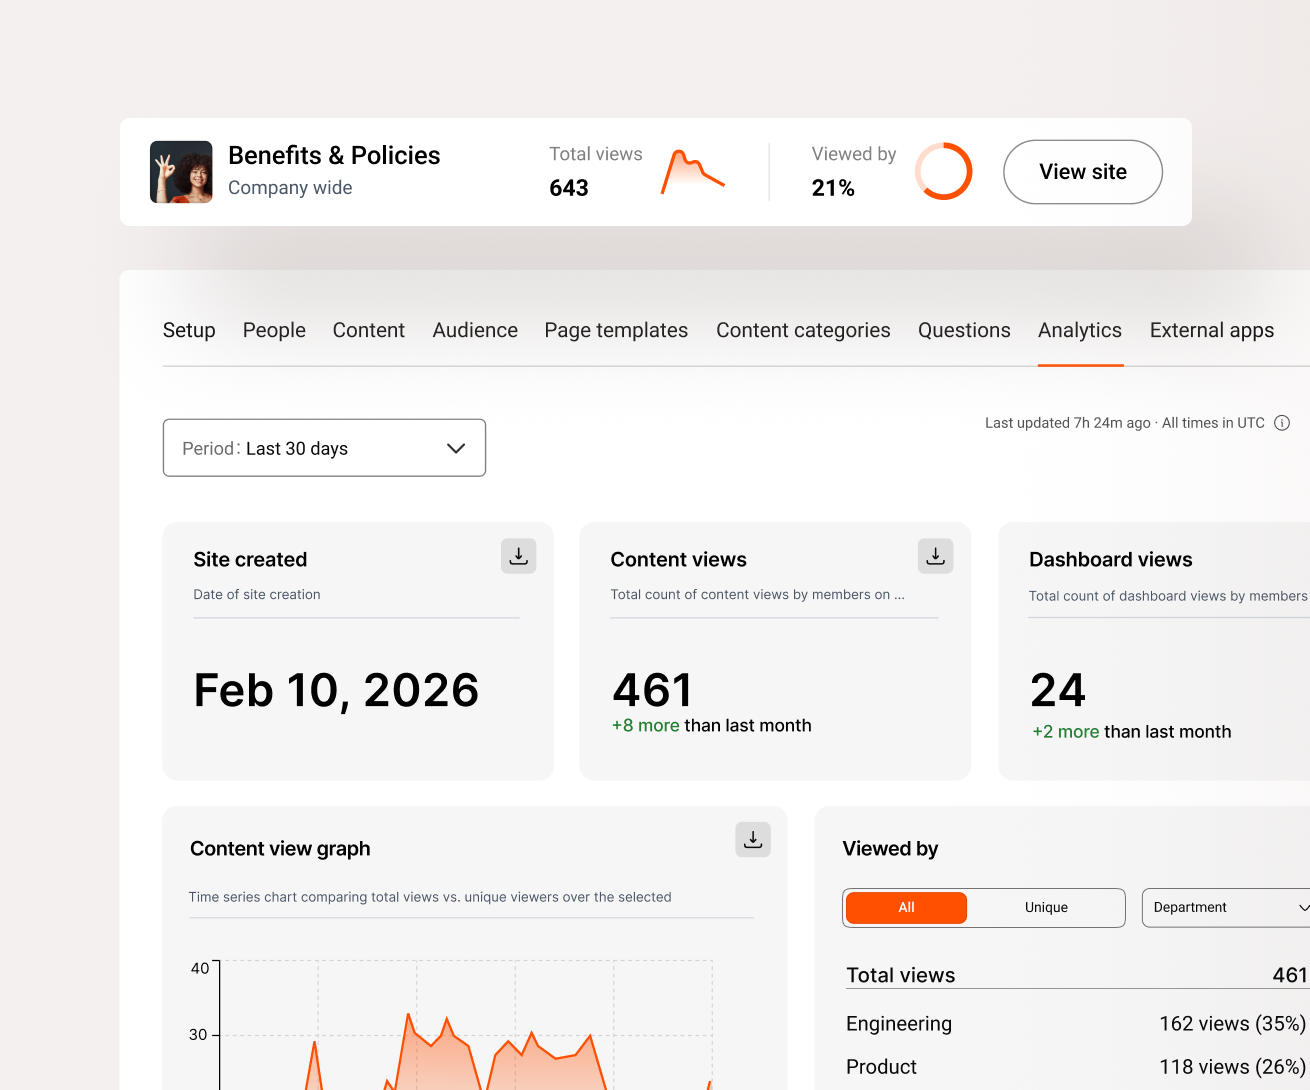The image size is (1310, 1090).
Task: Open the Period Last 30 days dropdown
Action: point(324,448)
